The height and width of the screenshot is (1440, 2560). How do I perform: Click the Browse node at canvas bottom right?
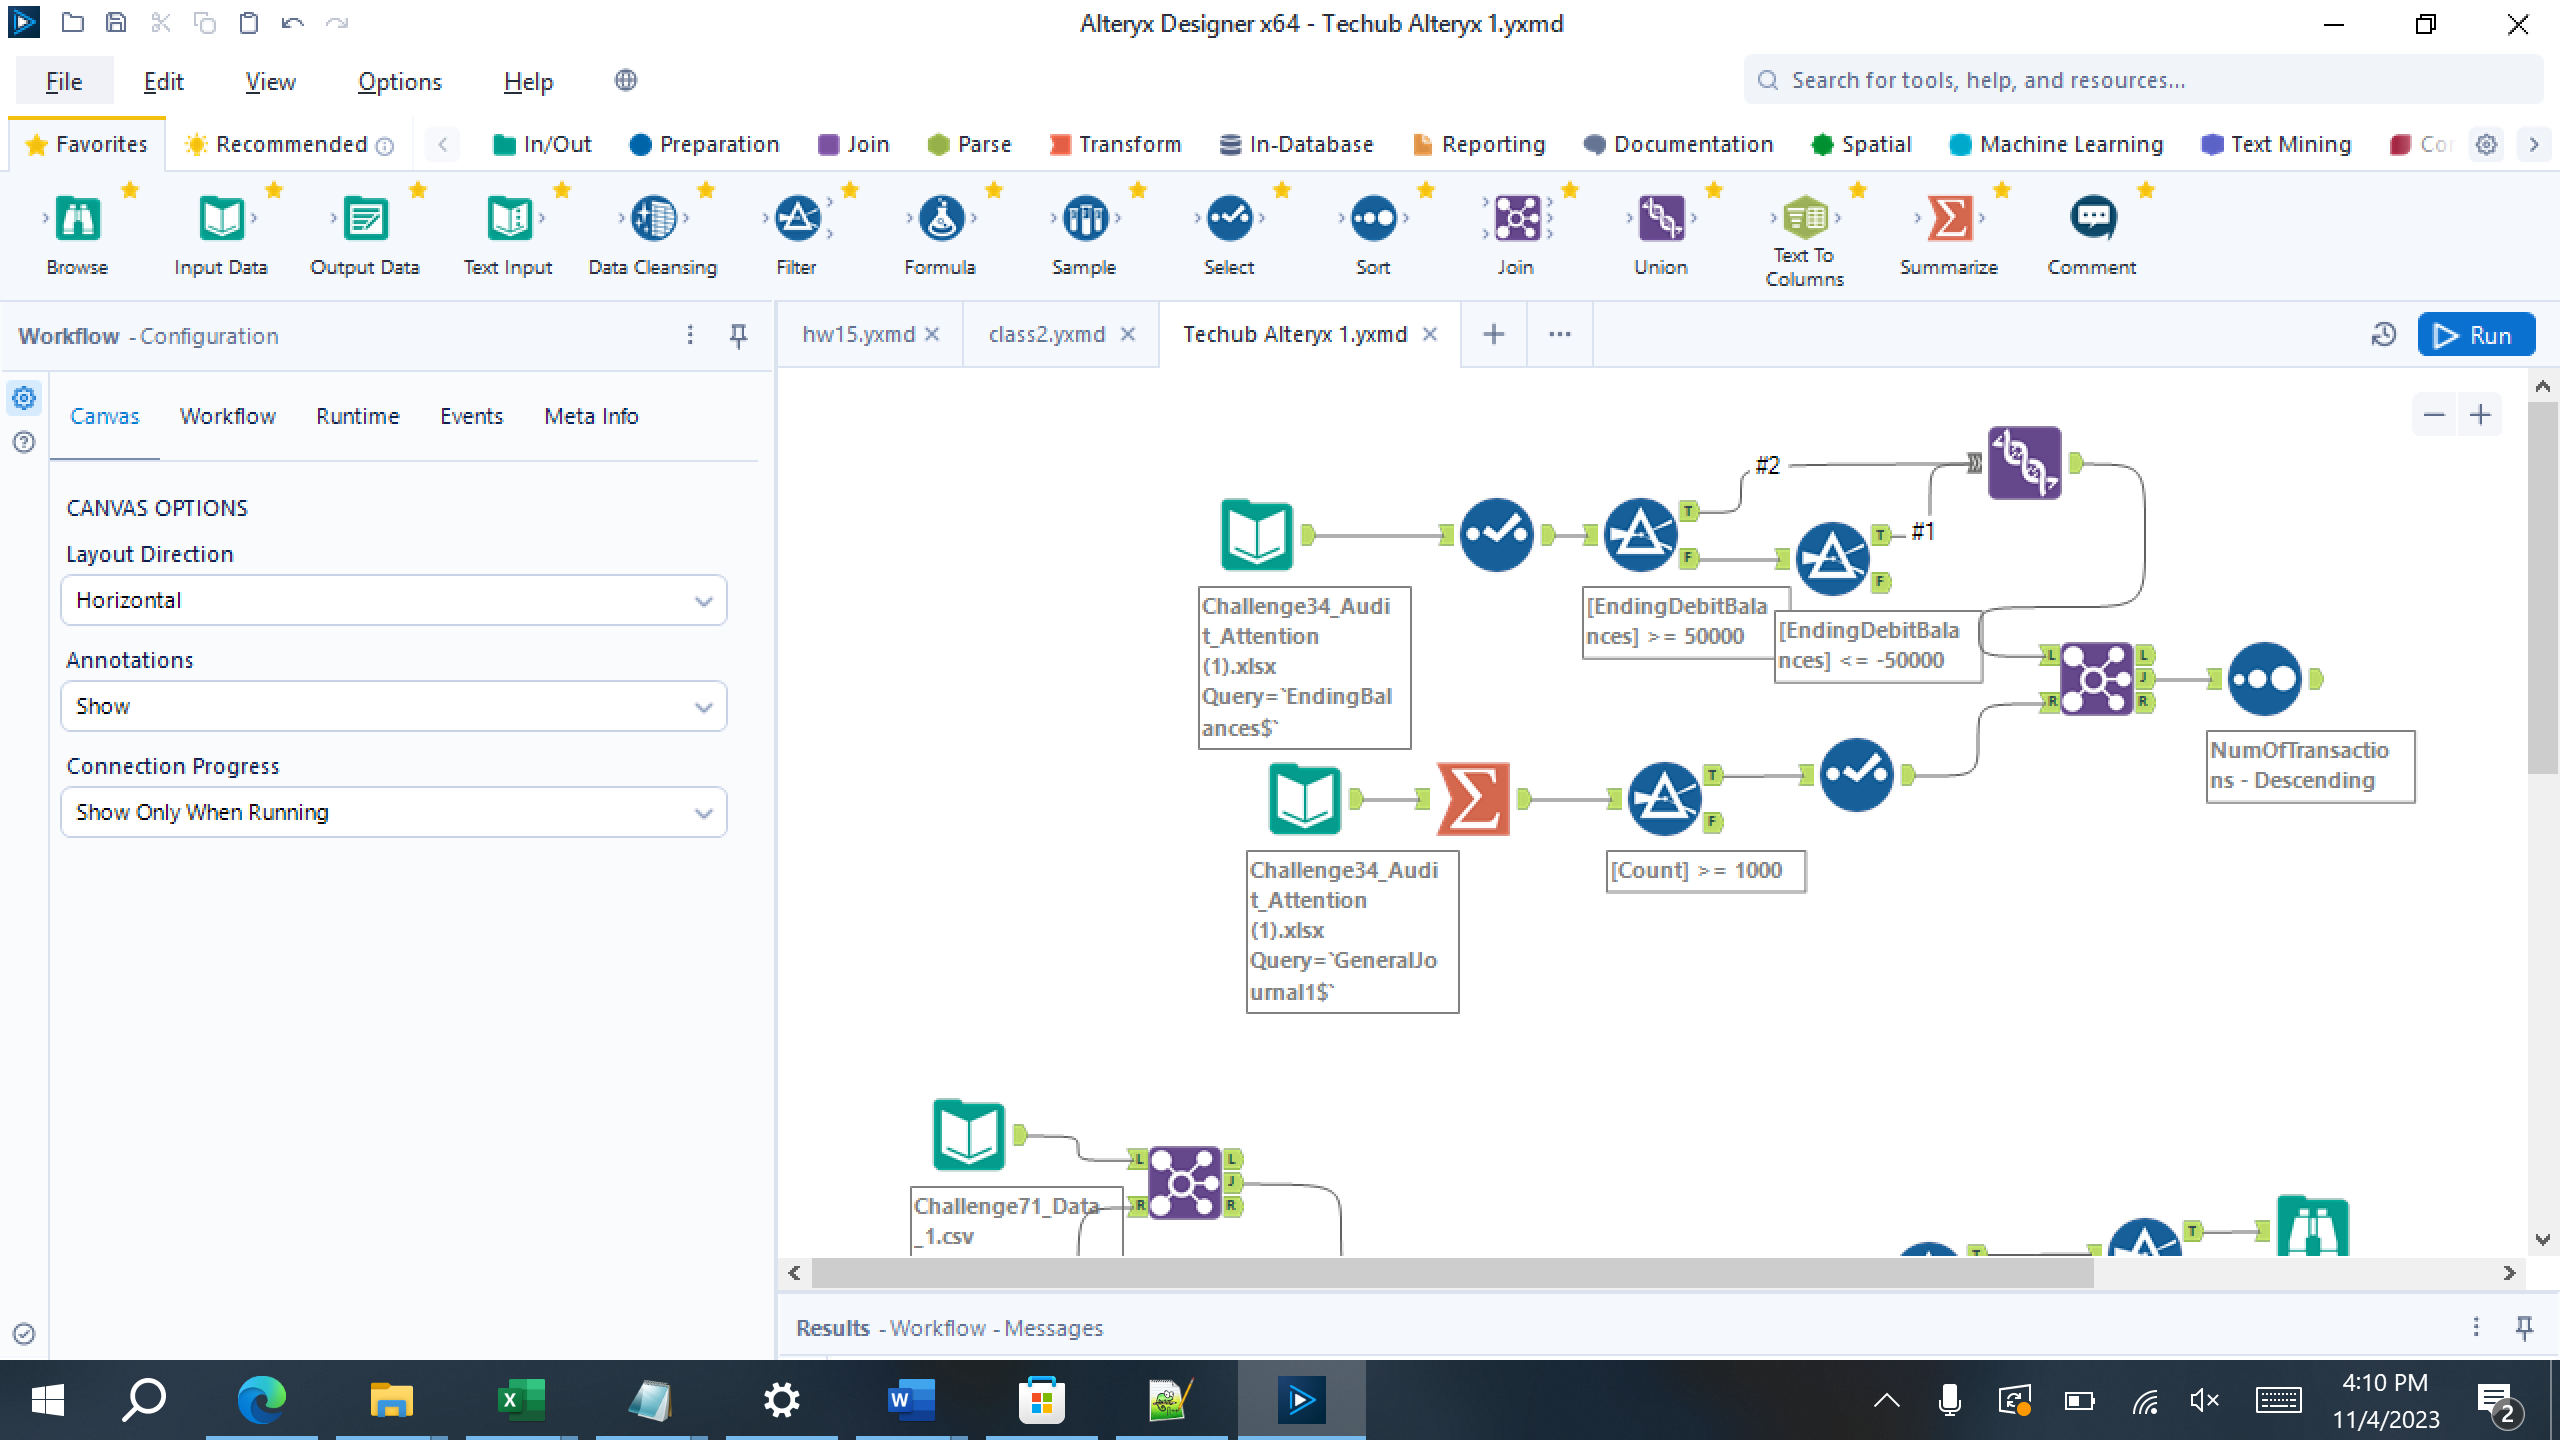[2312, 1226]
